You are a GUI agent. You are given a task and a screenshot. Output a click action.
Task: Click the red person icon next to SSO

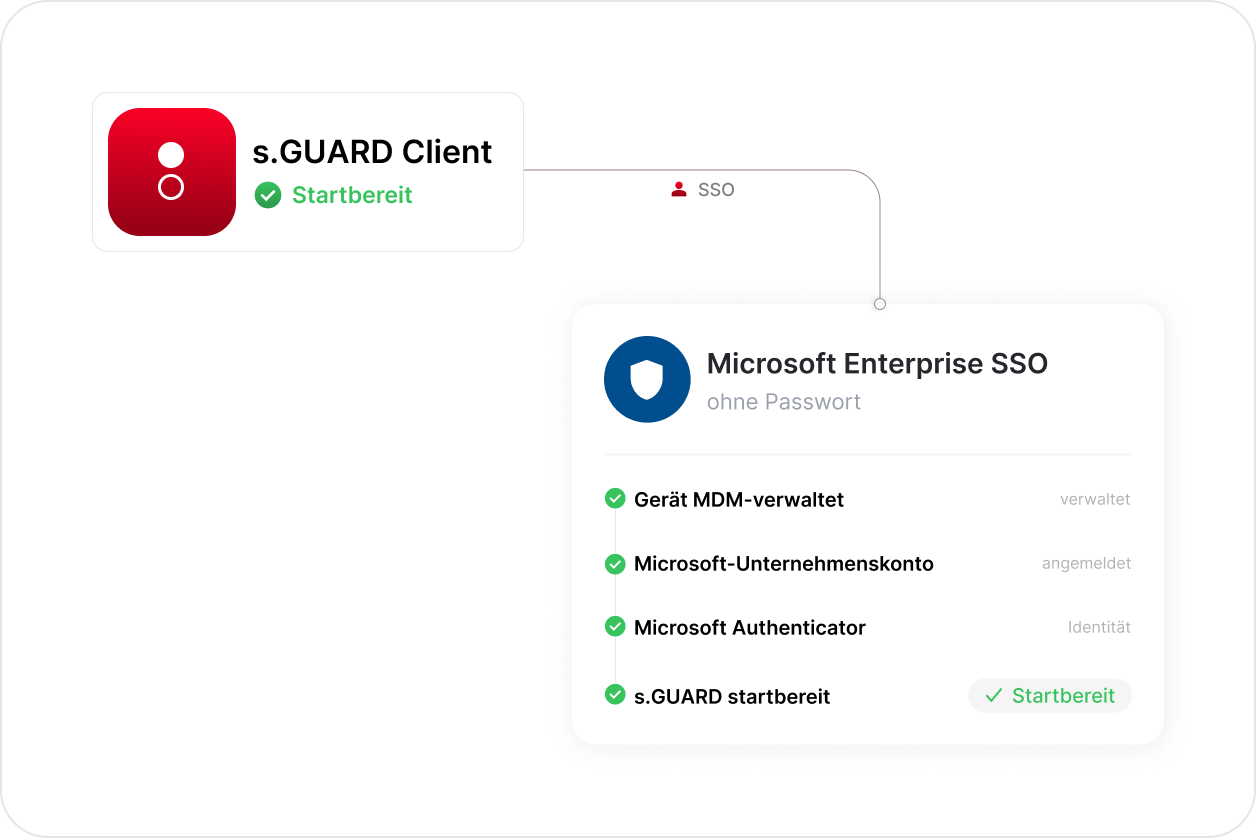coord(679,189)
